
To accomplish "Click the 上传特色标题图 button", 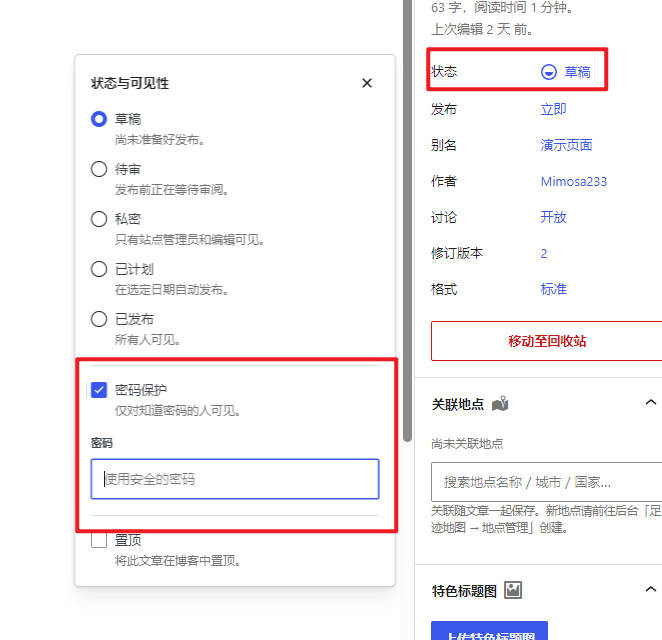I will click(489, 631).
